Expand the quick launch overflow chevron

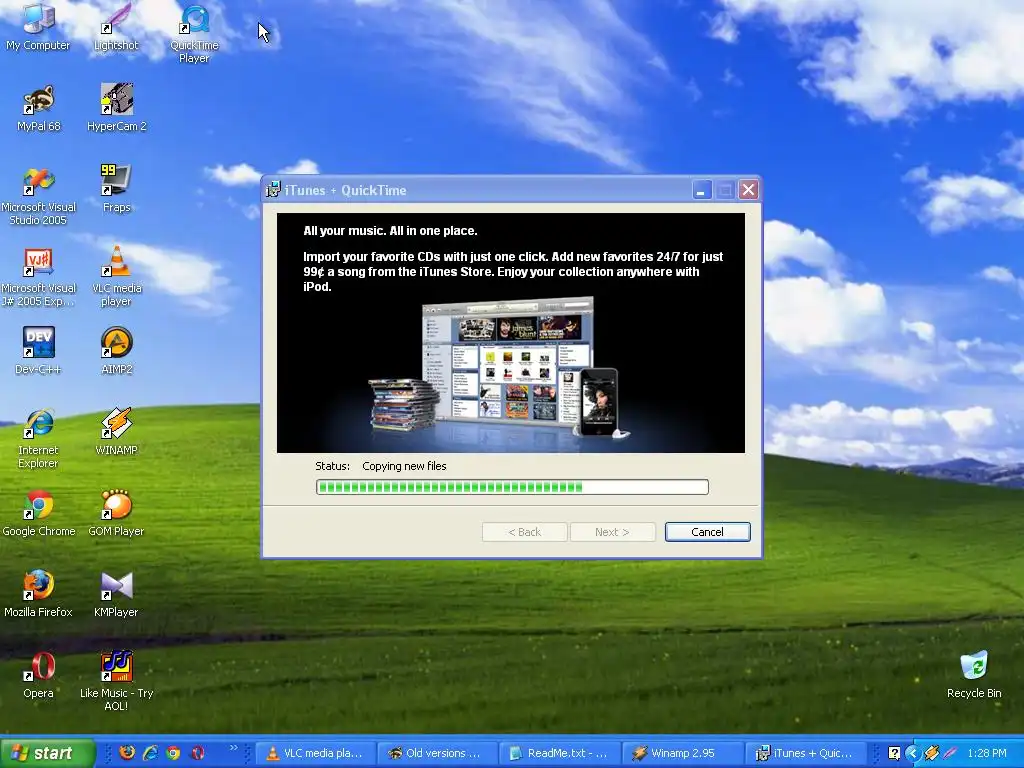pos(234,748)
